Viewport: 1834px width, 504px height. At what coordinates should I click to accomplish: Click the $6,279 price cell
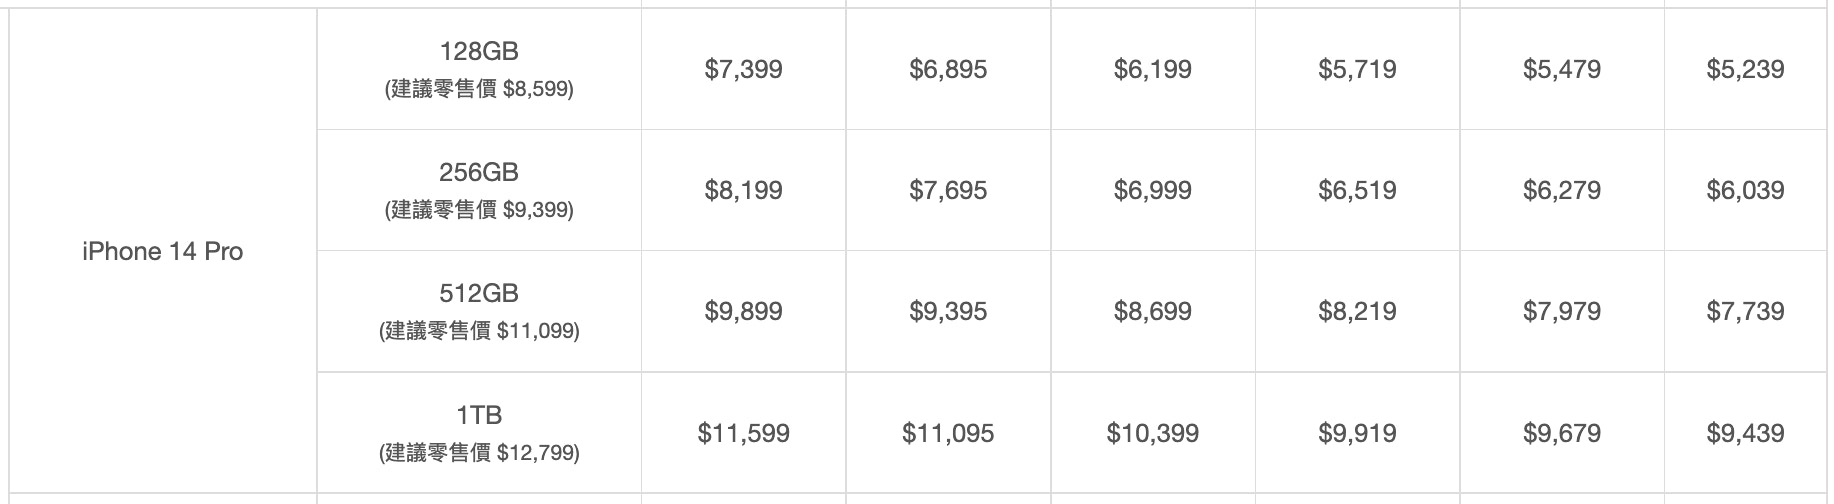(x=1562, y=190)
